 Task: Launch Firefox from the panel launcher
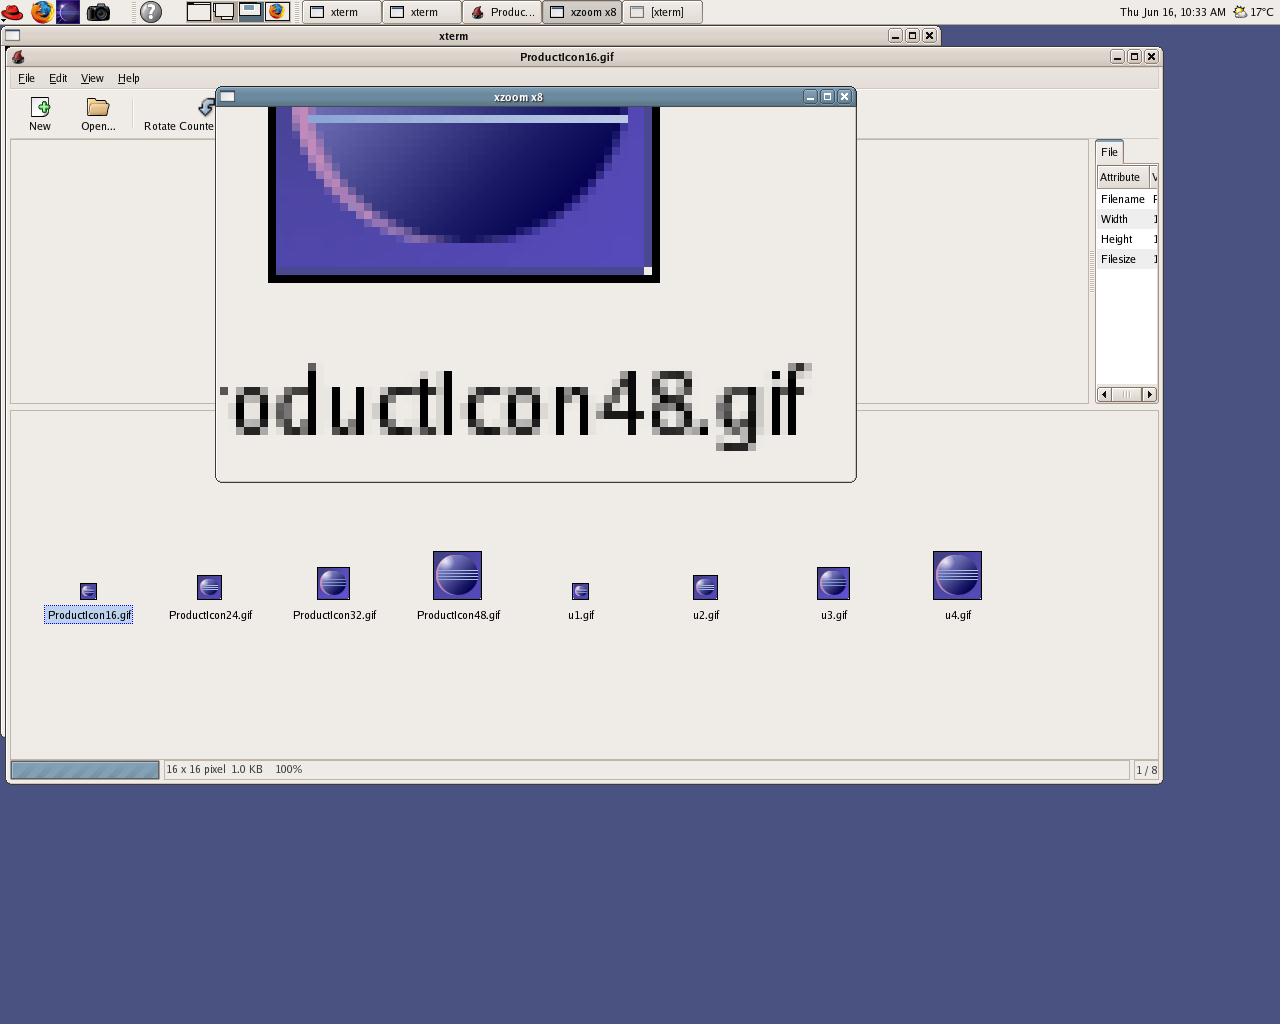[x=42, y=12]
